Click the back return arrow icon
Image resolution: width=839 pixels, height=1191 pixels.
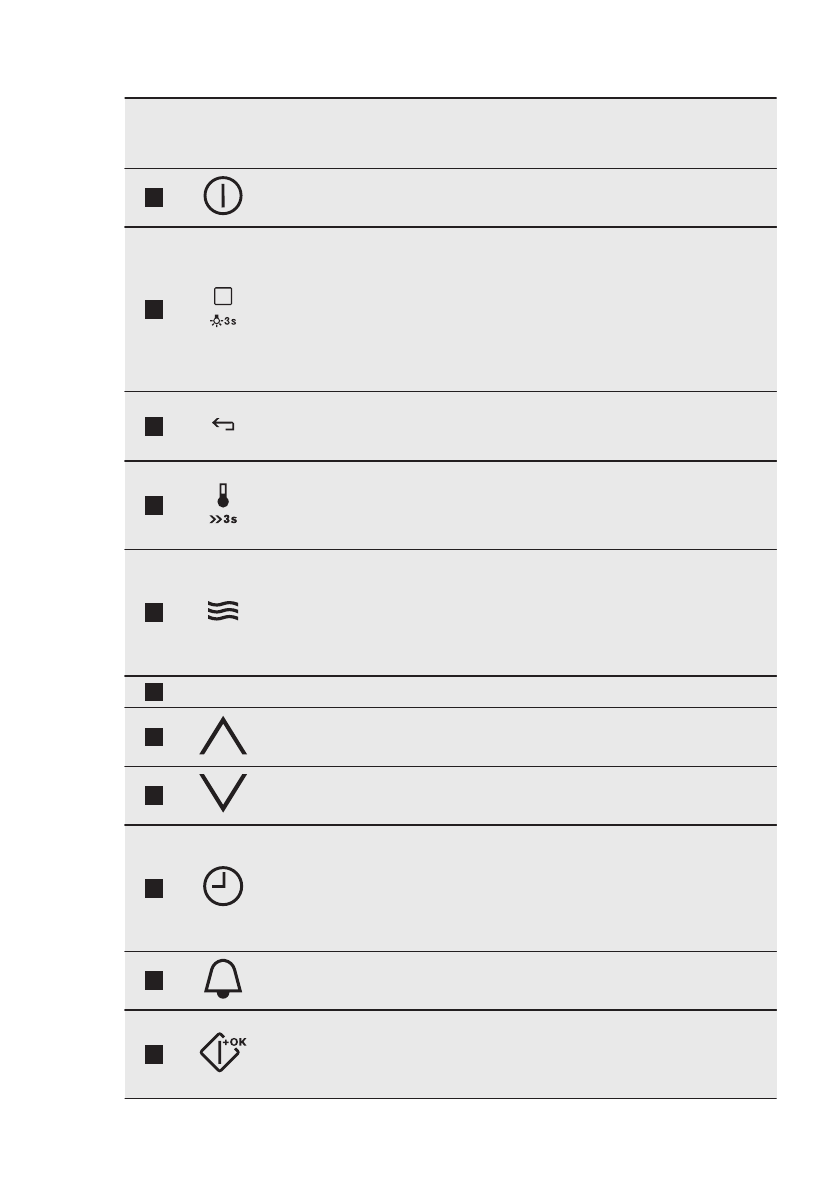[223, 426]
